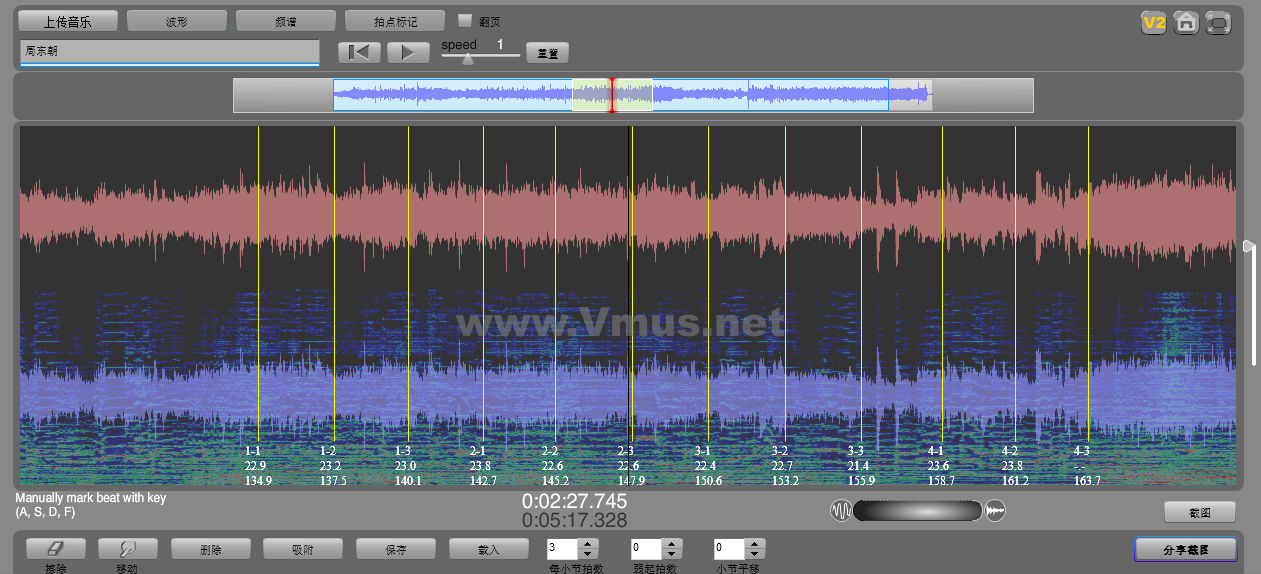Click the red playhead in overview waveform

tap(612, 95)
